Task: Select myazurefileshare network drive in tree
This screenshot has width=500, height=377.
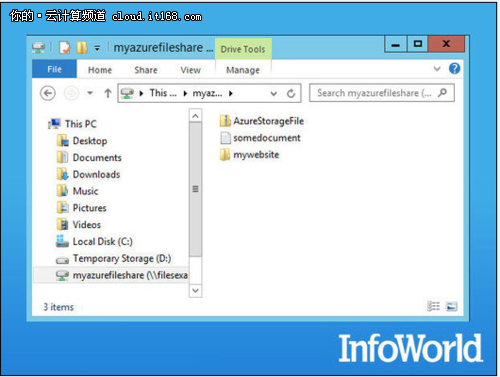Action: tap(111, 275)
